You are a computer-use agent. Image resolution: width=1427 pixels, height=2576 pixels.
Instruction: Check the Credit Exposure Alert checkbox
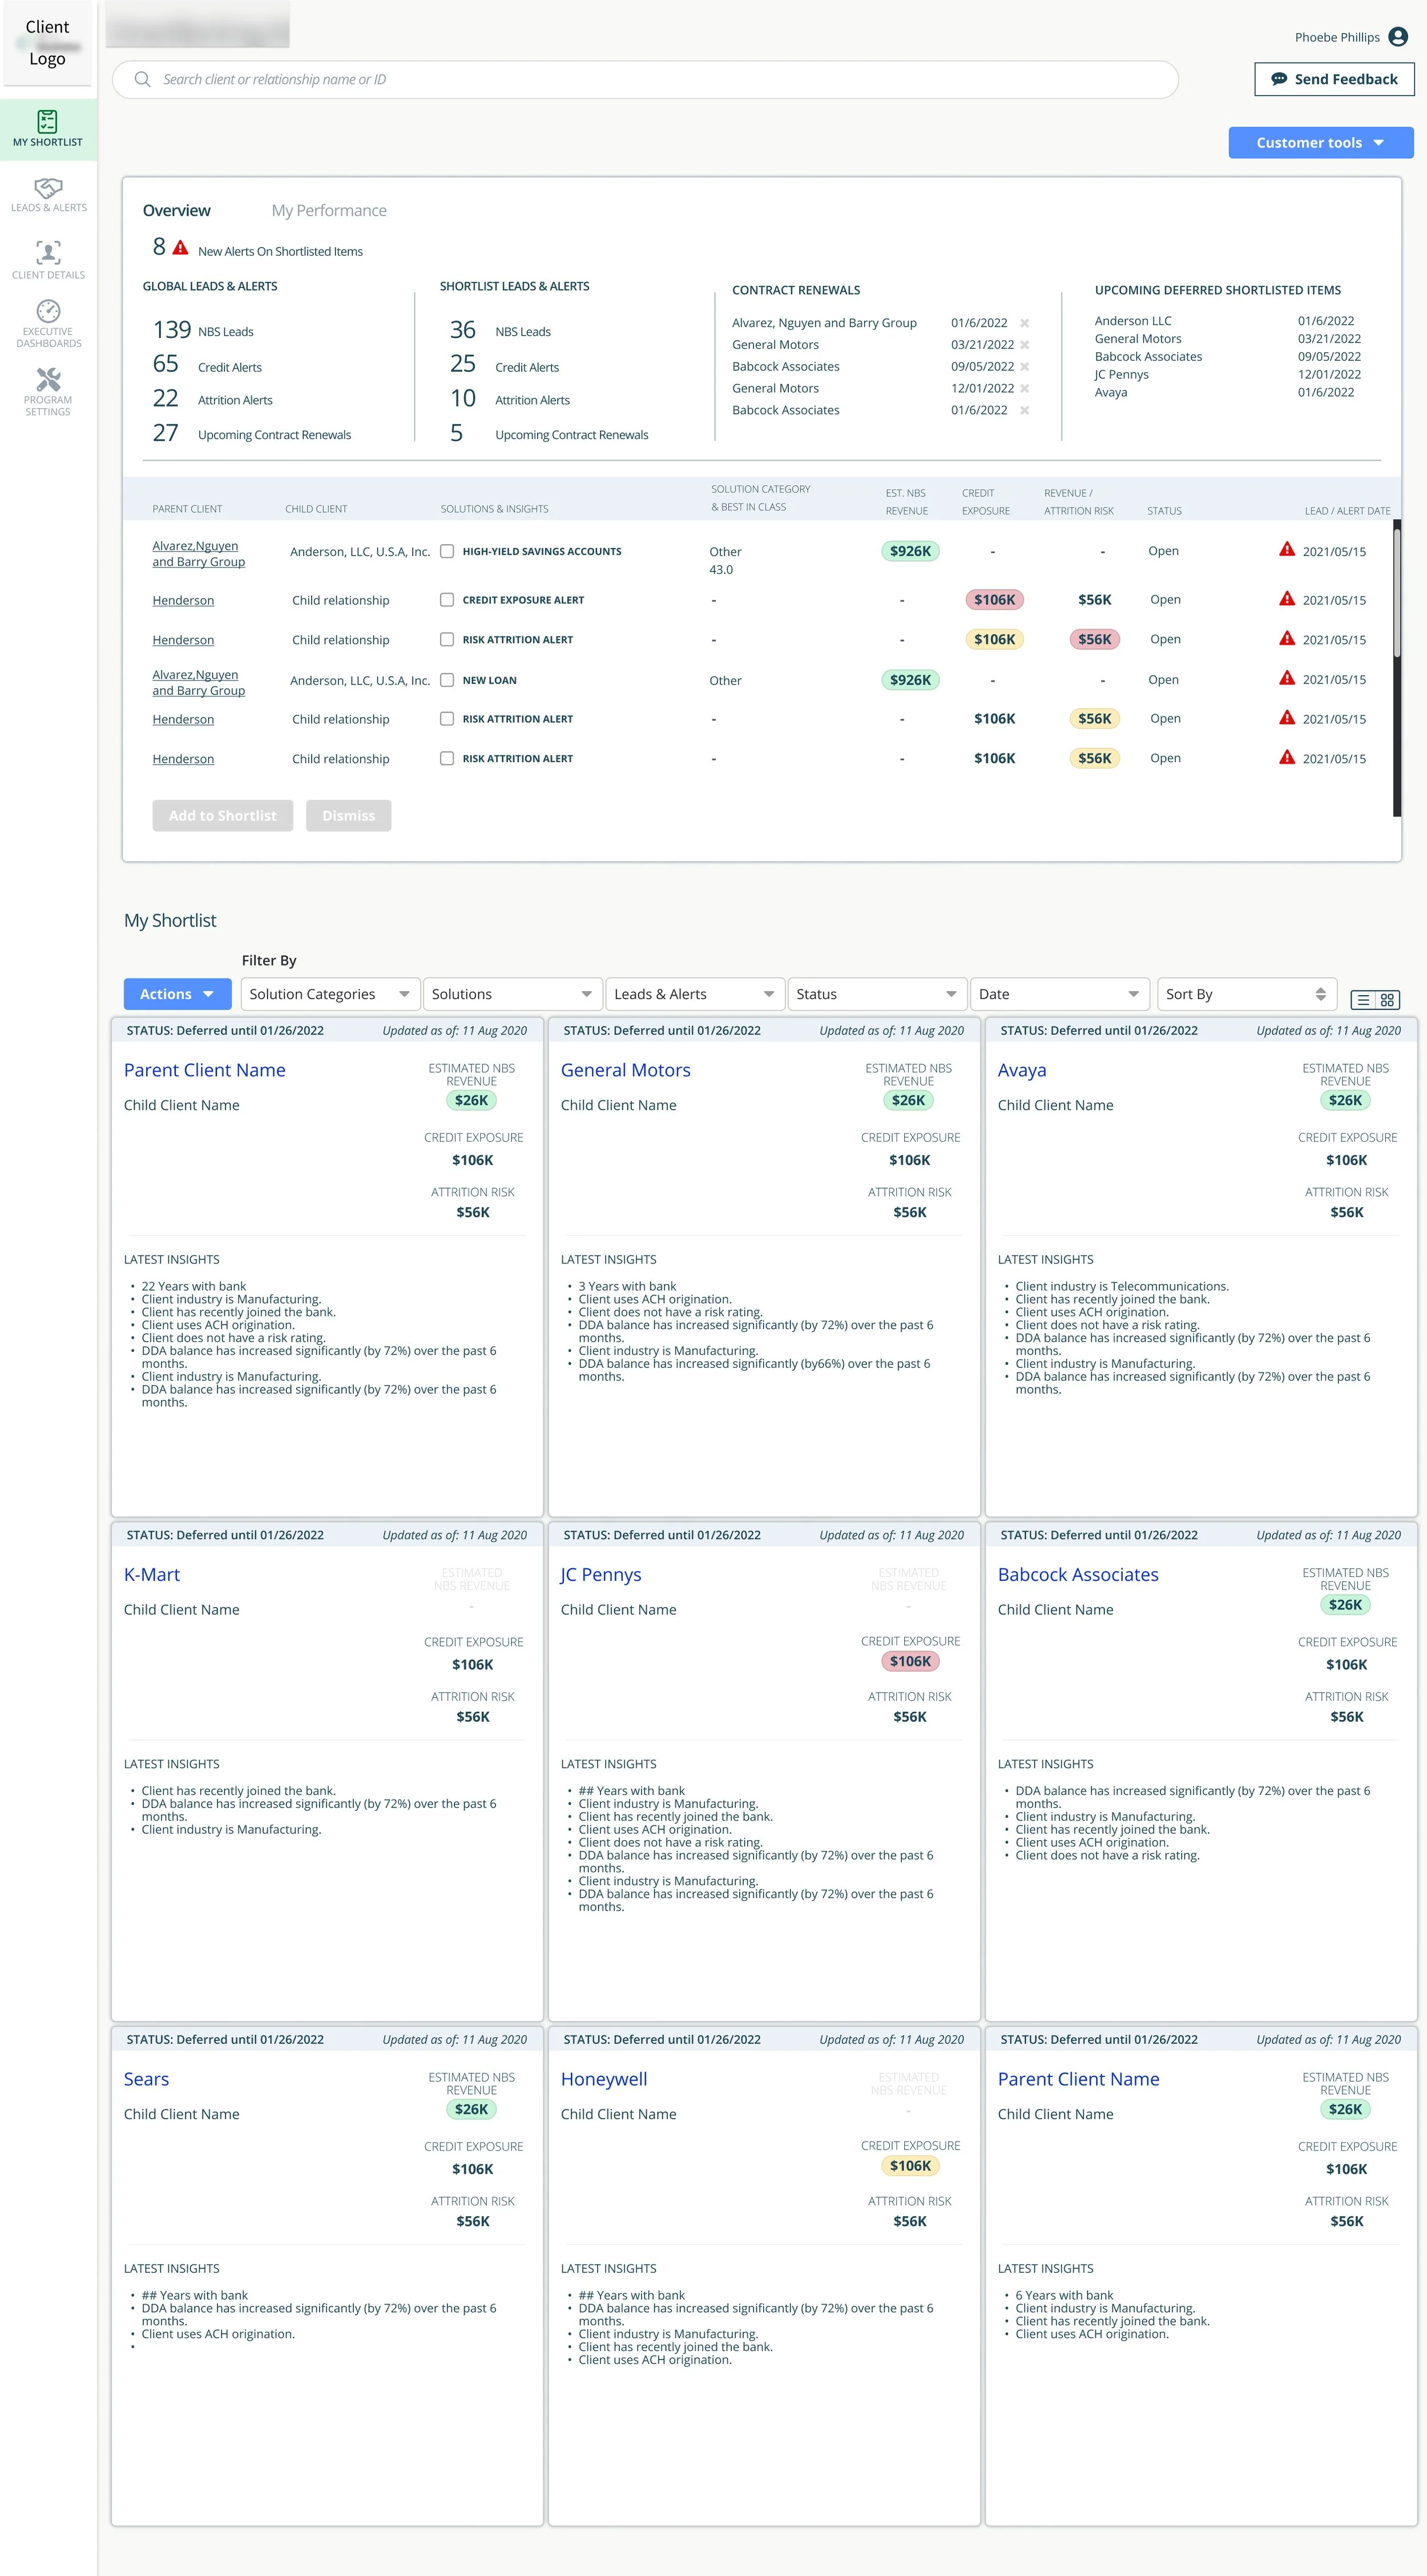[x=447, y=600]
